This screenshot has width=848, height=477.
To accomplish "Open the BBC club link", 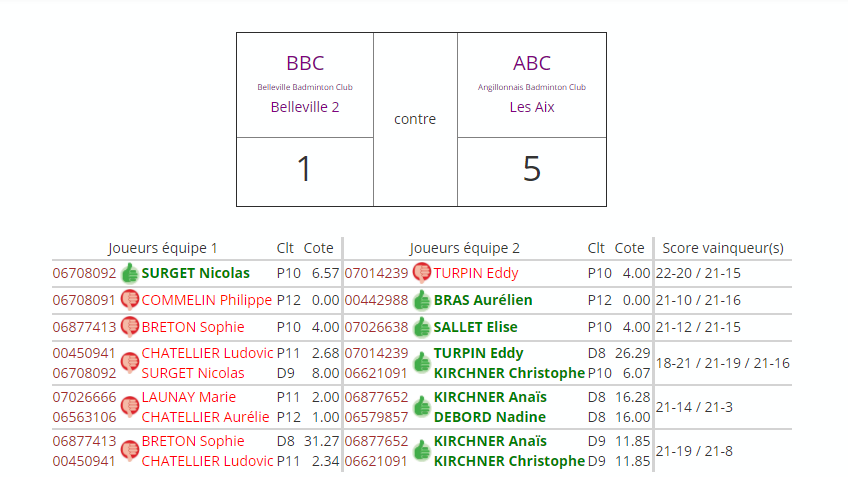I will [305, 64].
